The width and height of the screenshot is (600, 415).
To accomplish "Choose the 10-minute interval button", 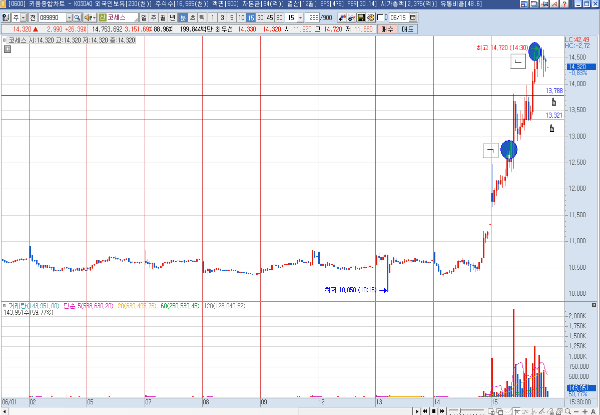I will click(x=241, y=18).
